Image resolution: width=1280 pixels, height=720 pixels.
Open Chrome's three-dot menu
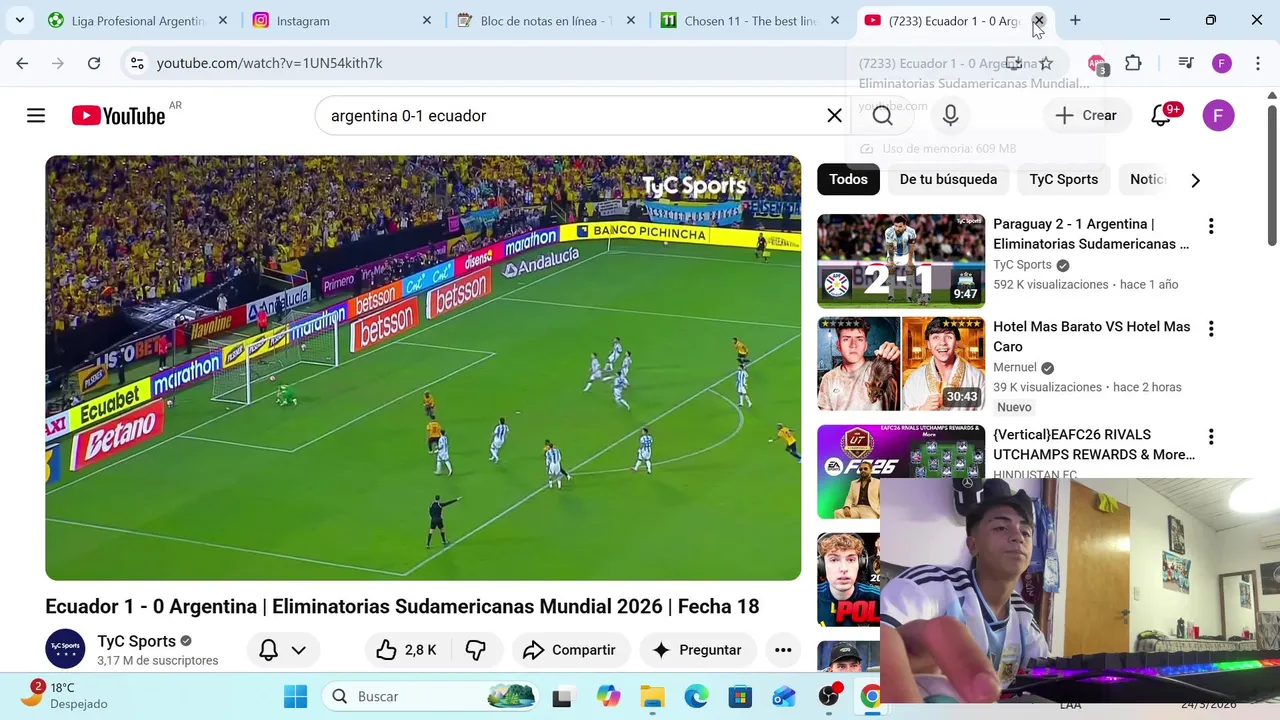(x=1257, y=63)
